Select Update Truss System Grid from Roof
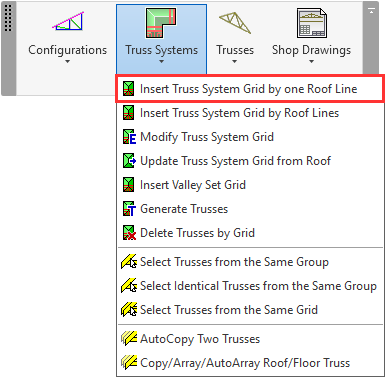The height and width of the screenshot is (378, 386). [250, 161]
